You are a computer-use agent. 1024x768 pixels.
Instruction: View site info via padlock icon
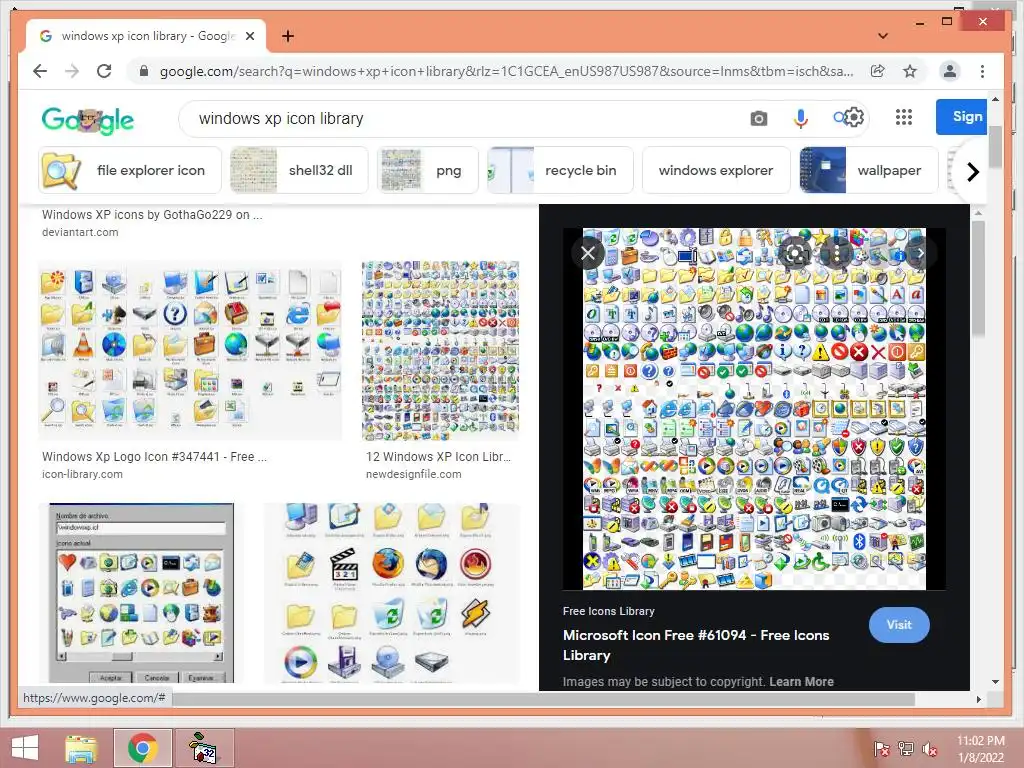pyautogui.click(x=144, y=71)
